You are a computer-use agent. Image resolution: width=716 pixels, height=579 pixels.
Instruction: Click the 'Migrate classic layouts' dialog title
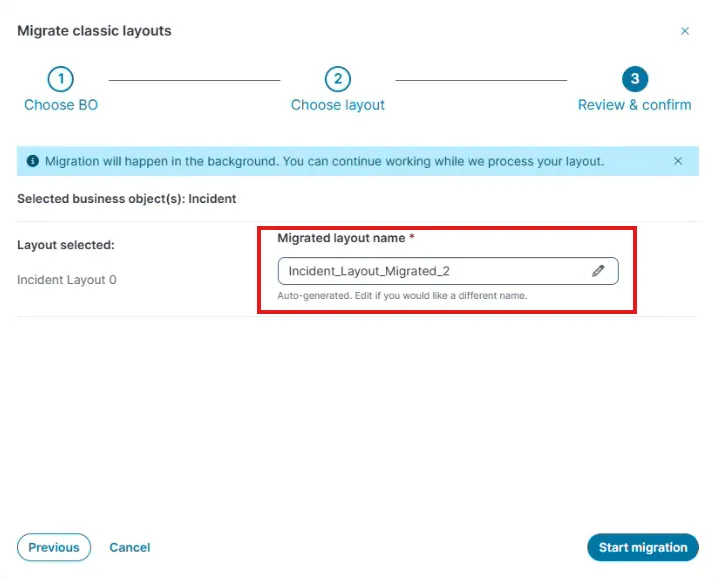click(94, 31)
